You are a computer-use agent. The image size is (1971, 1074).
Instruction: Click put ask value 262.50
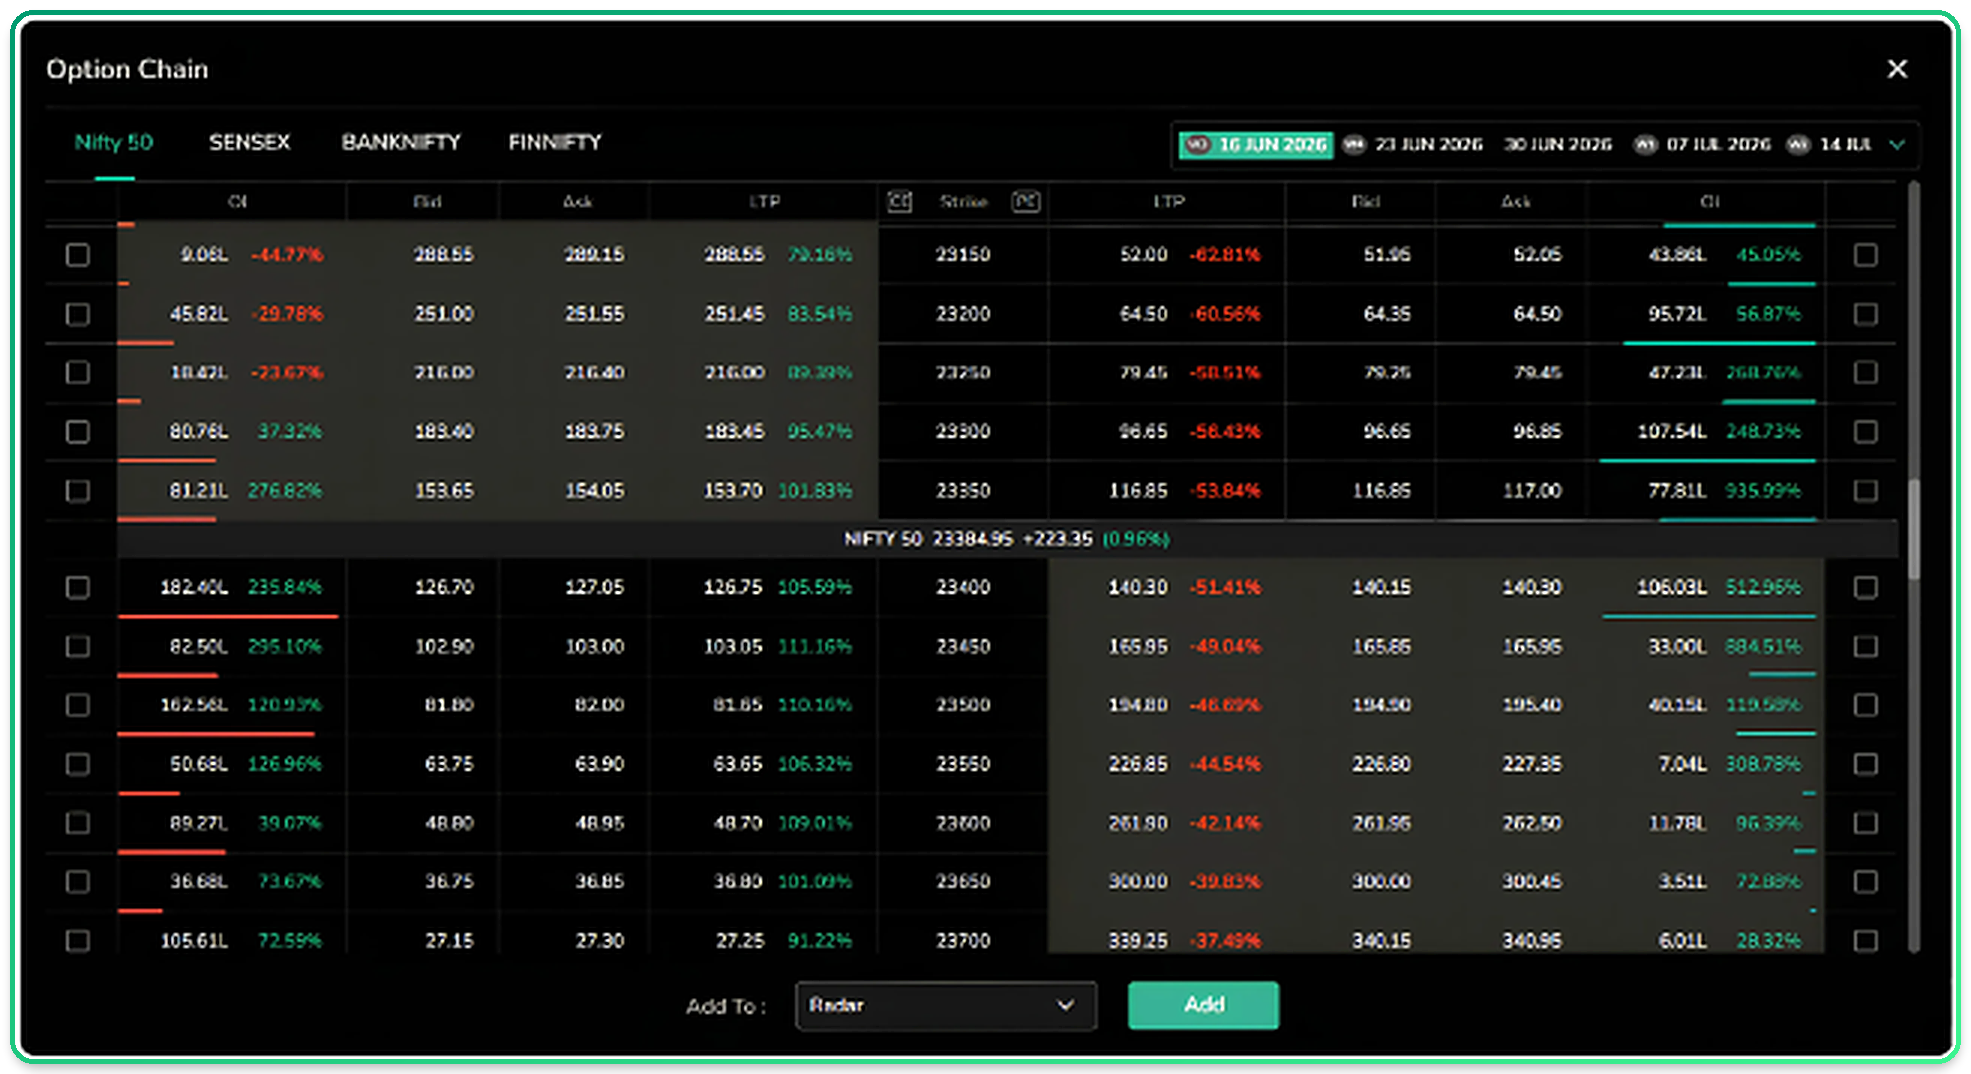tap(1531, 823)
